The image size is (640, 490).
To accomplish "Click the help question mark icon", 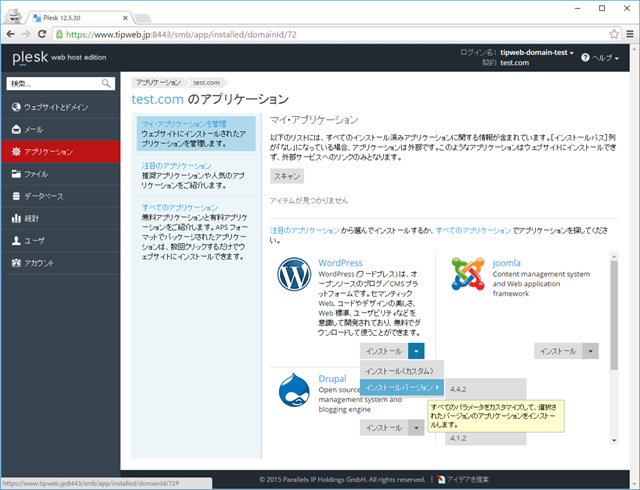I will point(585,58).
